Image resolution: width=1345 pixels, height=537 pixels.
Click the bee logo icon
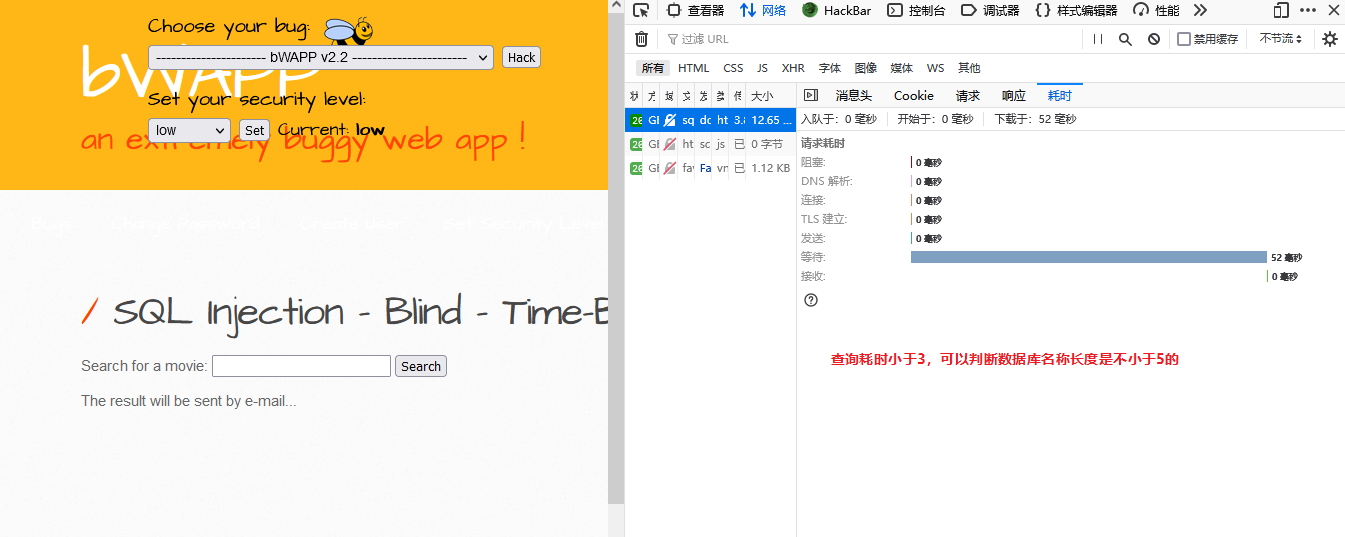click(x=349, y=31)
